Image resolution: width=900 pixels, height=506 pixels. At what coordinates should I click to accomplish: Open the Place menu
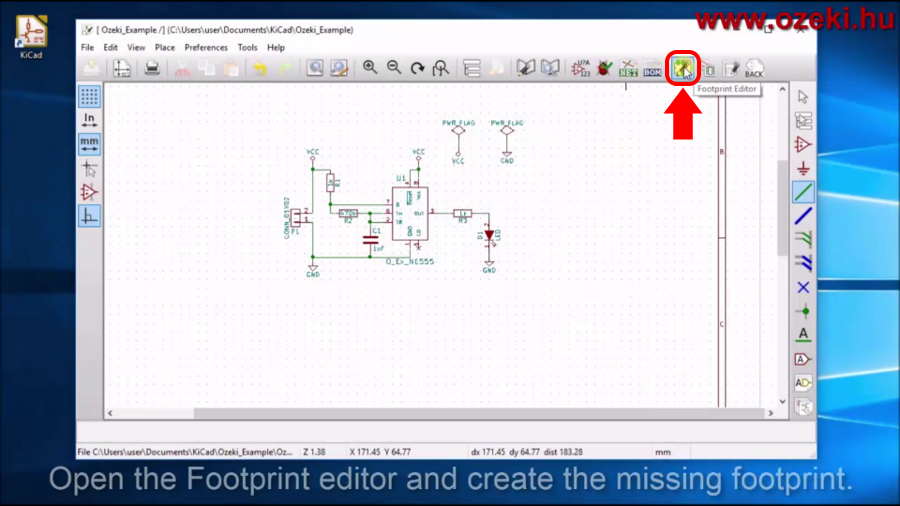click(165, 48)
